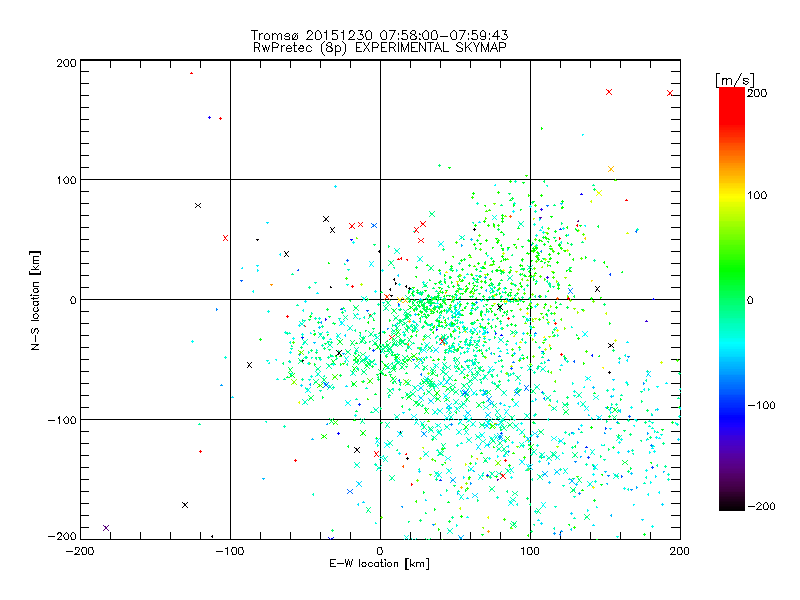This screenshot has width=800, height=600.
Task: Click the '[m/s]' colorbar unit label
Action: pyautogui.click(x=735, y=81)
